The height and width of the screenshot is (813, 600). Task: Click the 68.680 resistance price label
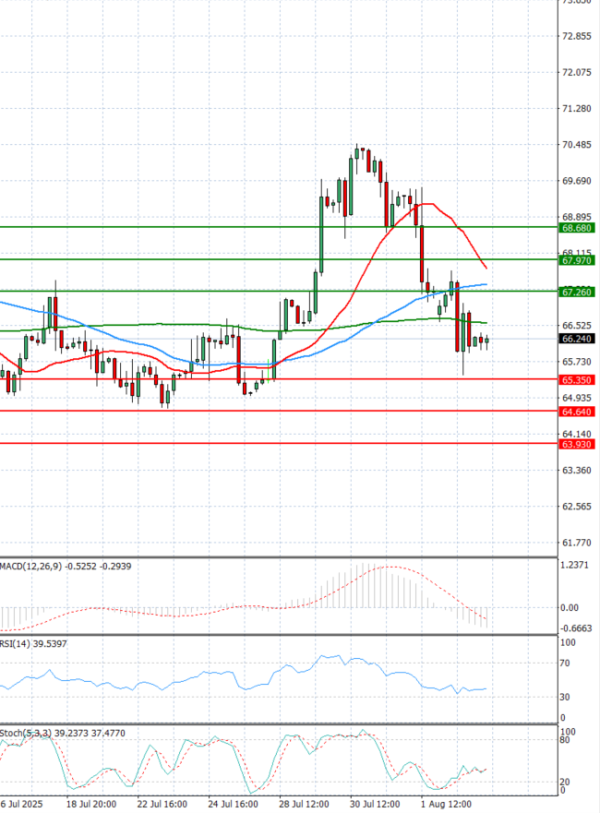click(x=577, y=228)
